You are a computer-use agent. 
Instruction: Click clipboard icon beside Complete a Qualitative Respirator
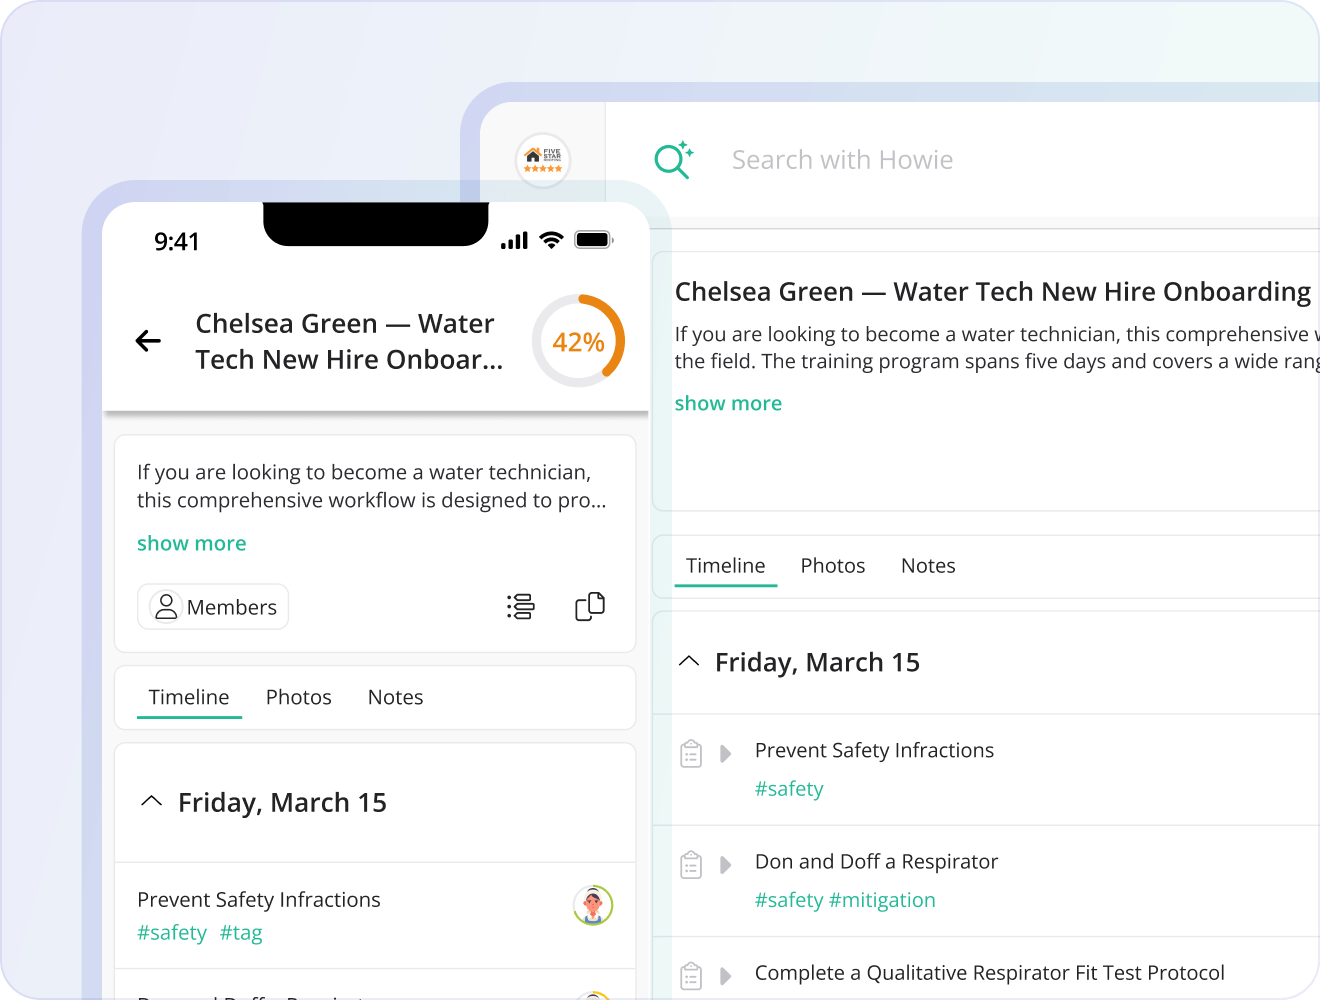[x=691, y=975]
